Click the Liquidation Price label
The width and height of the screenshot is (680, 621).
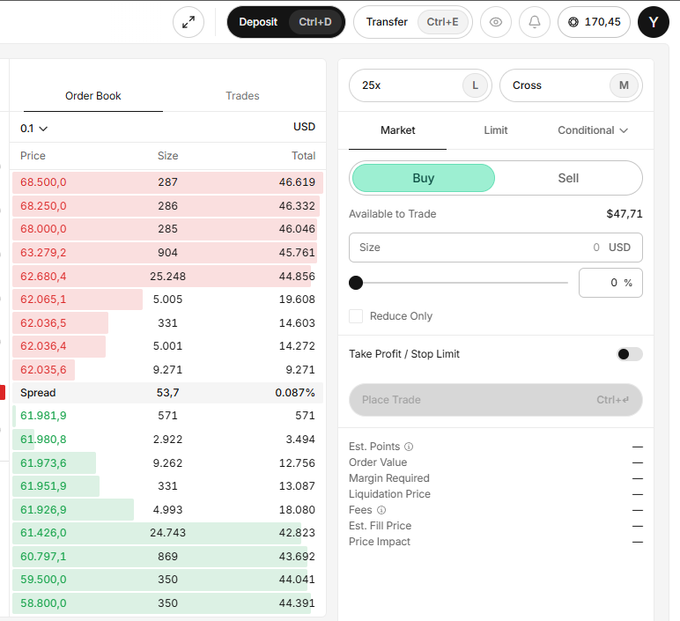389,494
